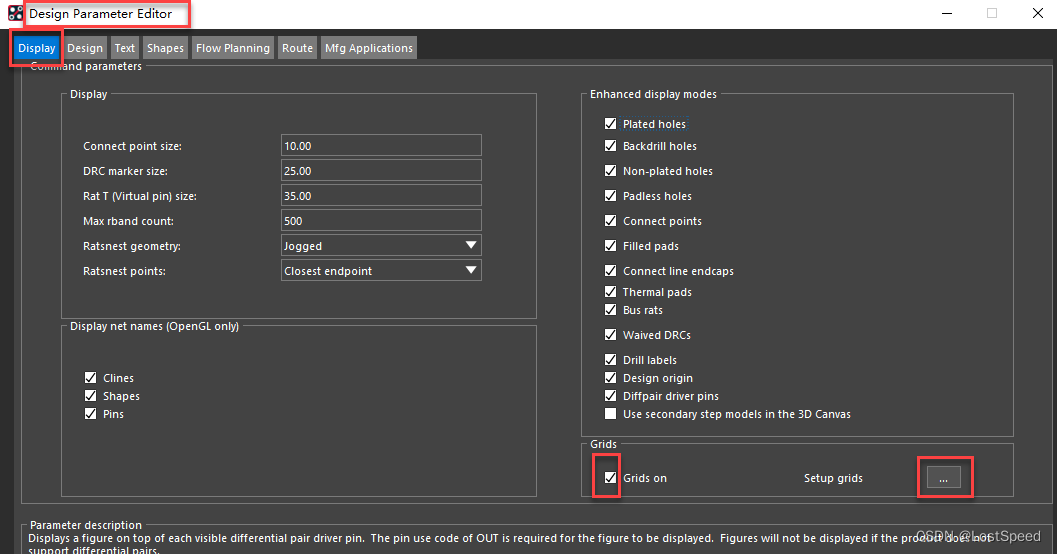Screen dimensions: 1057x554
Task: Open the Mfg Applications tab
Action: point(369,48)
